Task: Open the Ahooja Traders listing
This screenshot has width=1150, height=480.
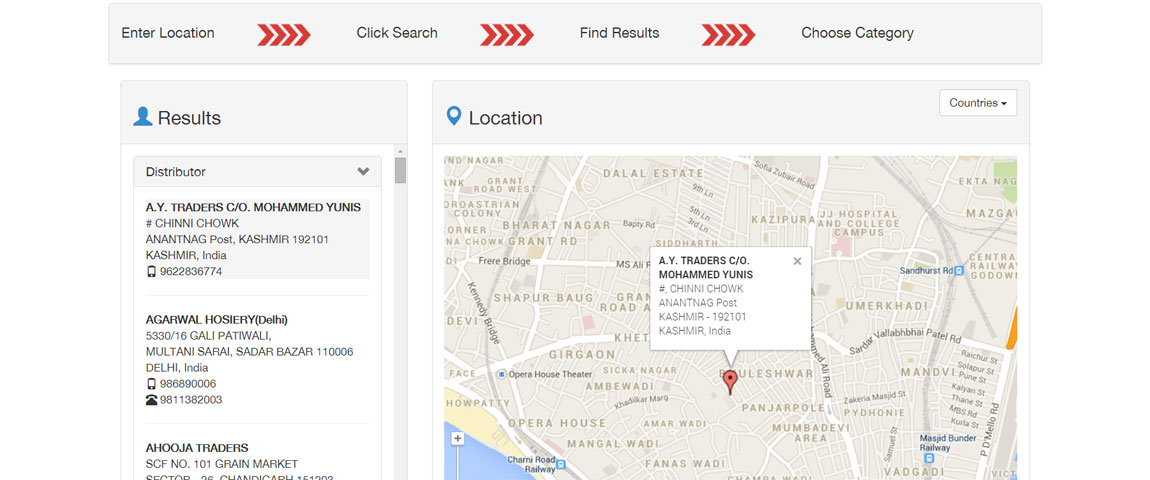Action: tap(197, 448)
